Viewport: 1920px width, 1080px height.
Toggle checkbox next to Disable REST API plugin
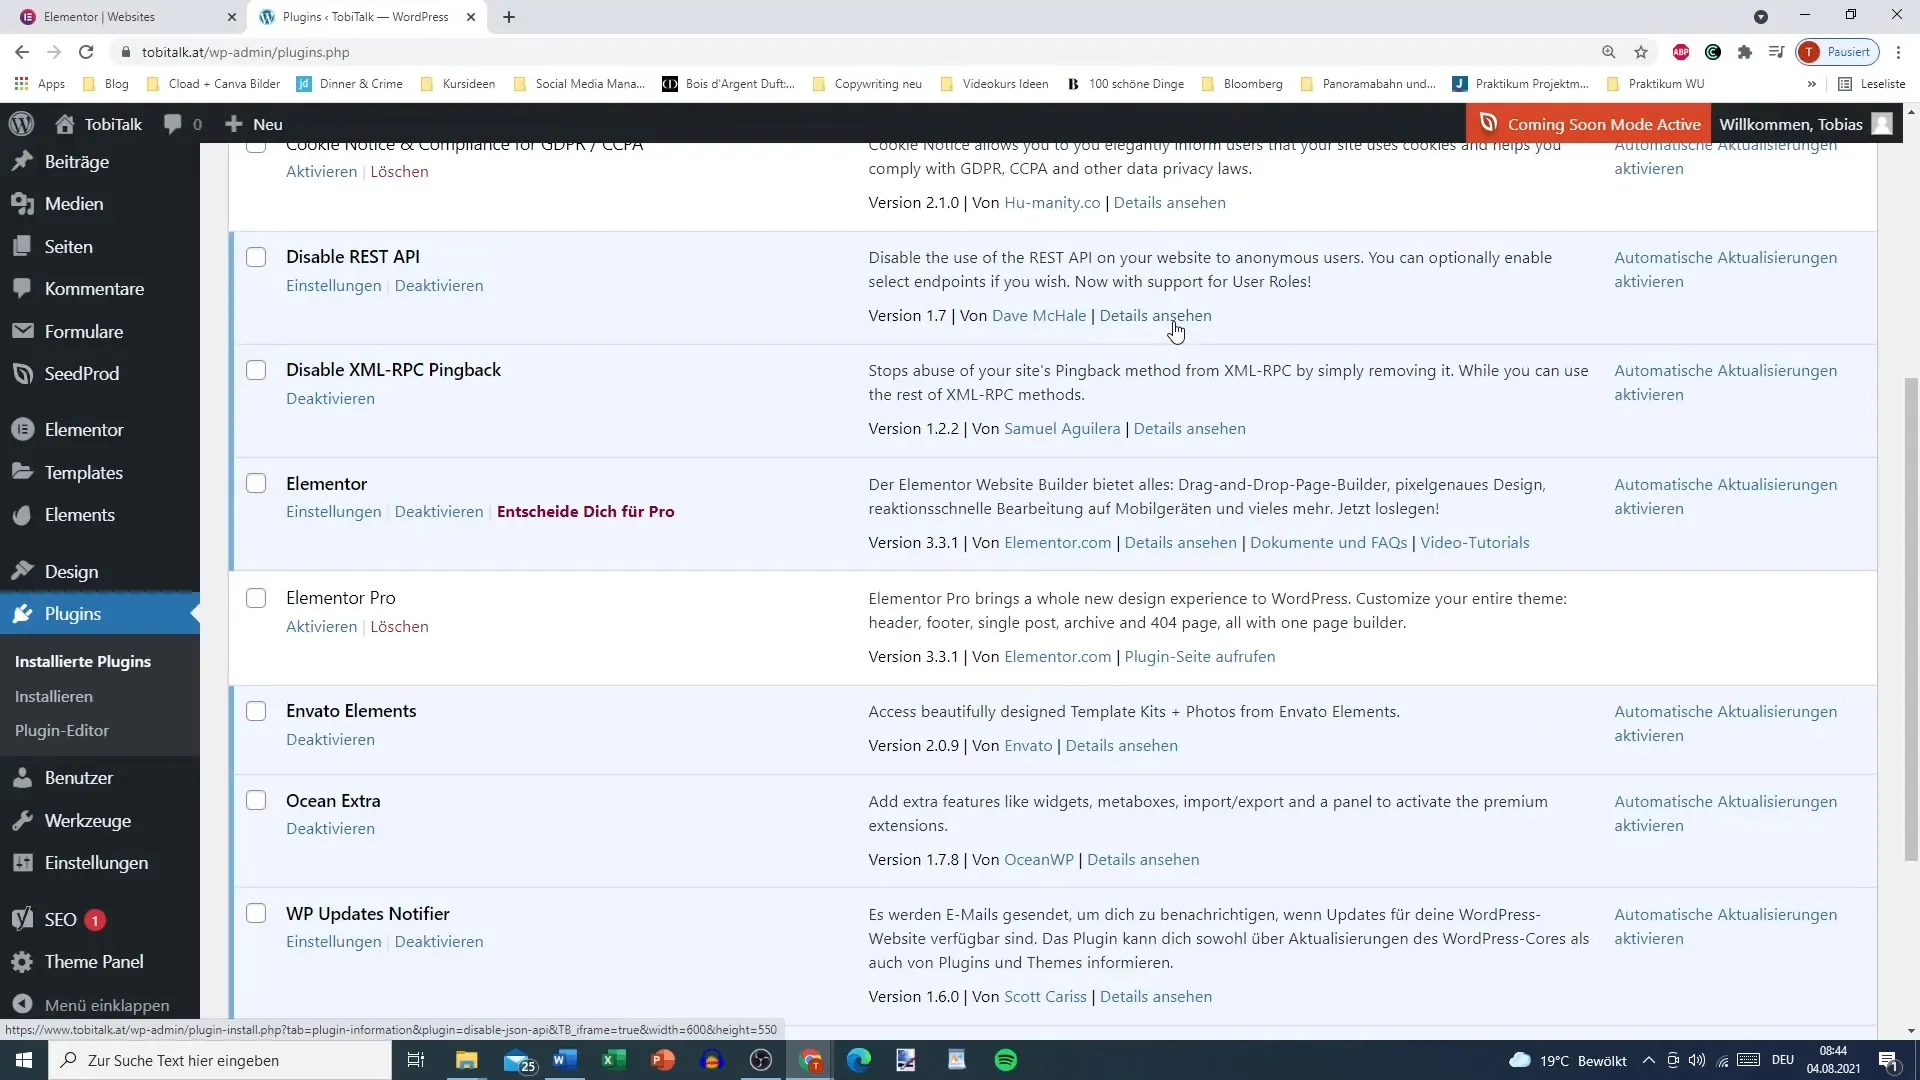pyautogui.click(x=256, y=256)
